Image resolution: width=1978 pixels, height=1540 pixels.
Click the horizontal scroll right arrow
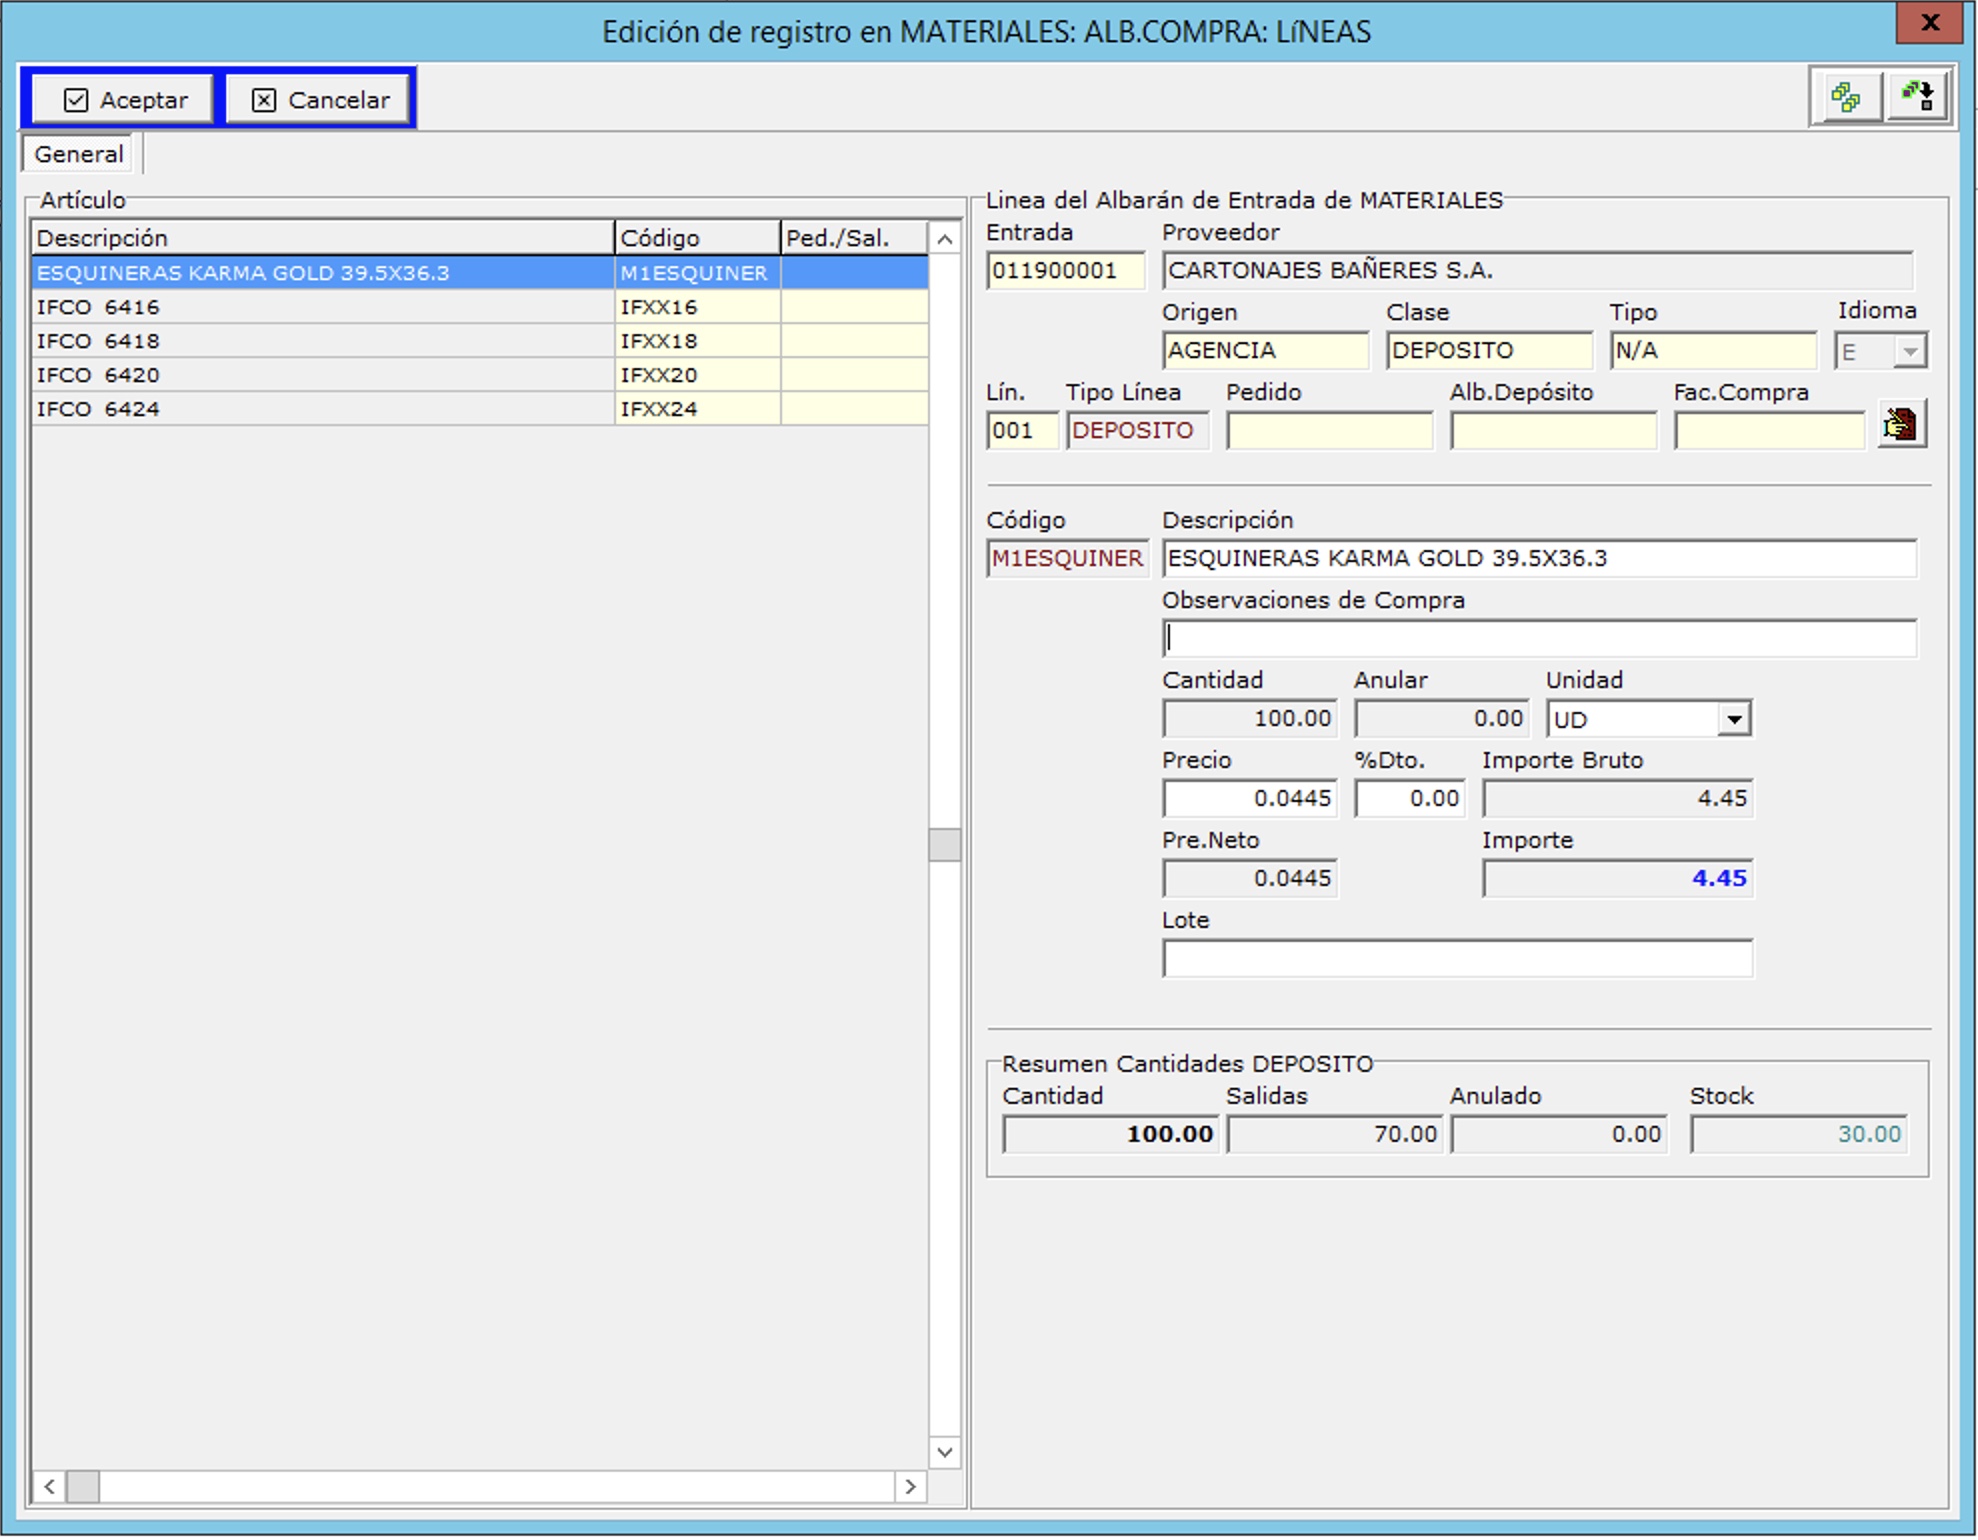(x=910, y=1486)
